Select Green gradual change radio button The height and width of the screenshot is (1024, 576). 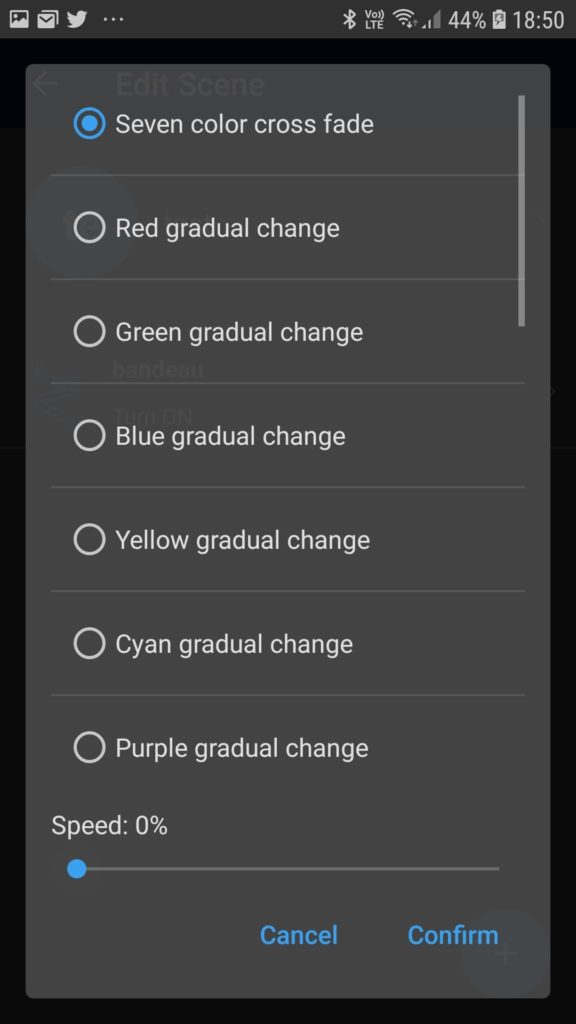[x=89, y=331]
